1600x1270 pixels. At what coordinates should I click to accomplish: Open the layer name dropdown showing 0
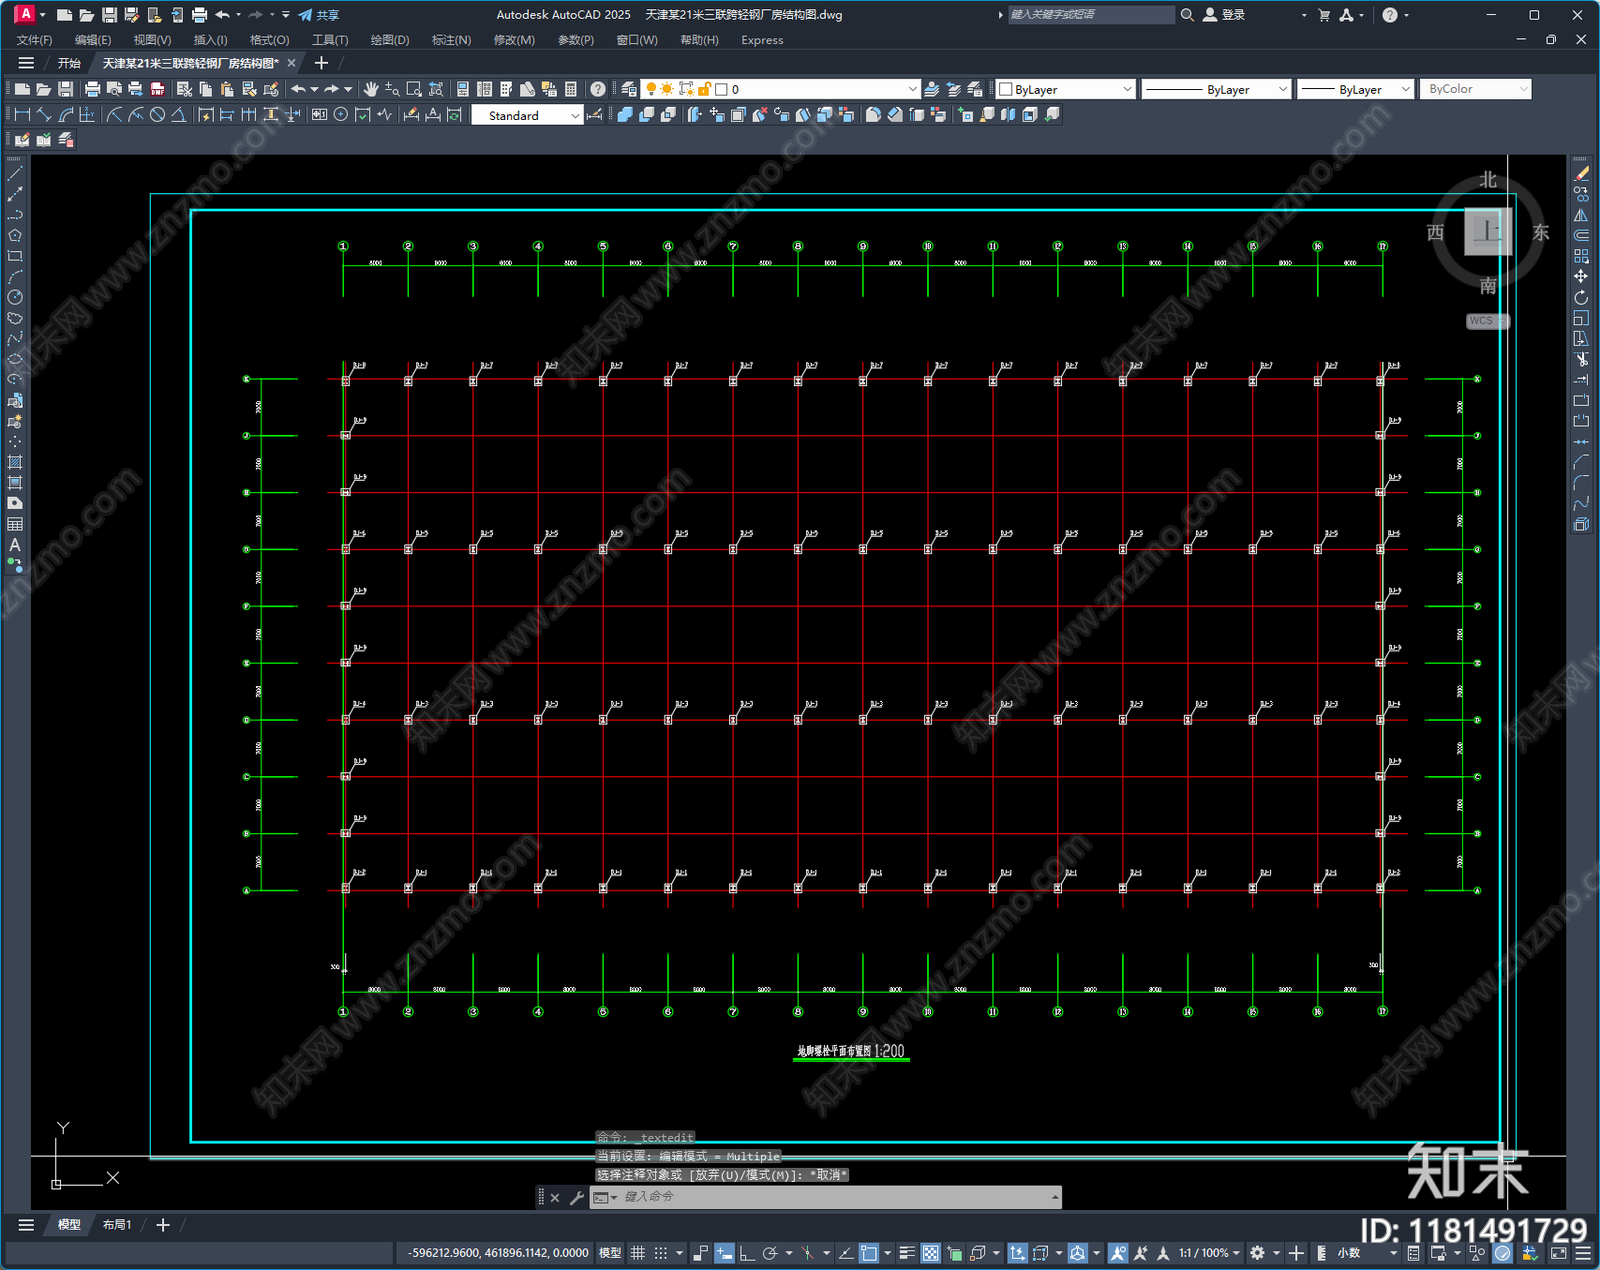781,89
